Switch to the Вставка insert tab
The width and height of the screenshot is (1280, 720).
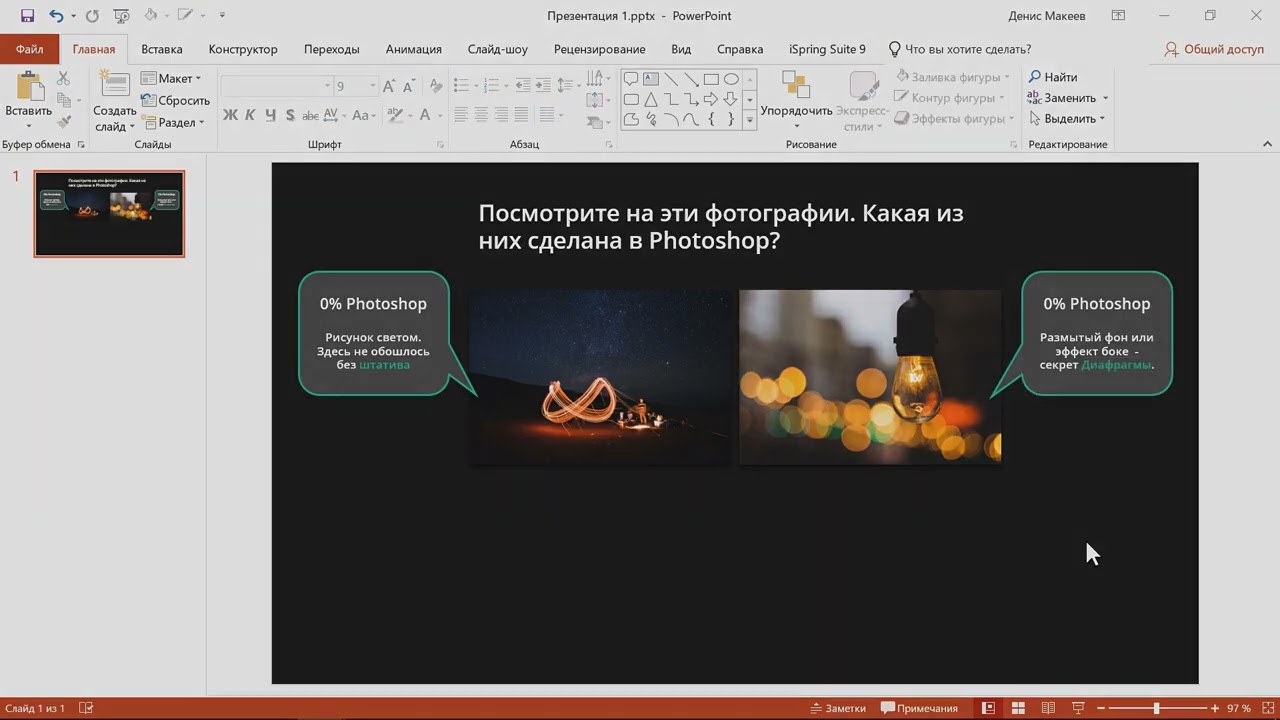pyautogui.click(x=162, y=49)
